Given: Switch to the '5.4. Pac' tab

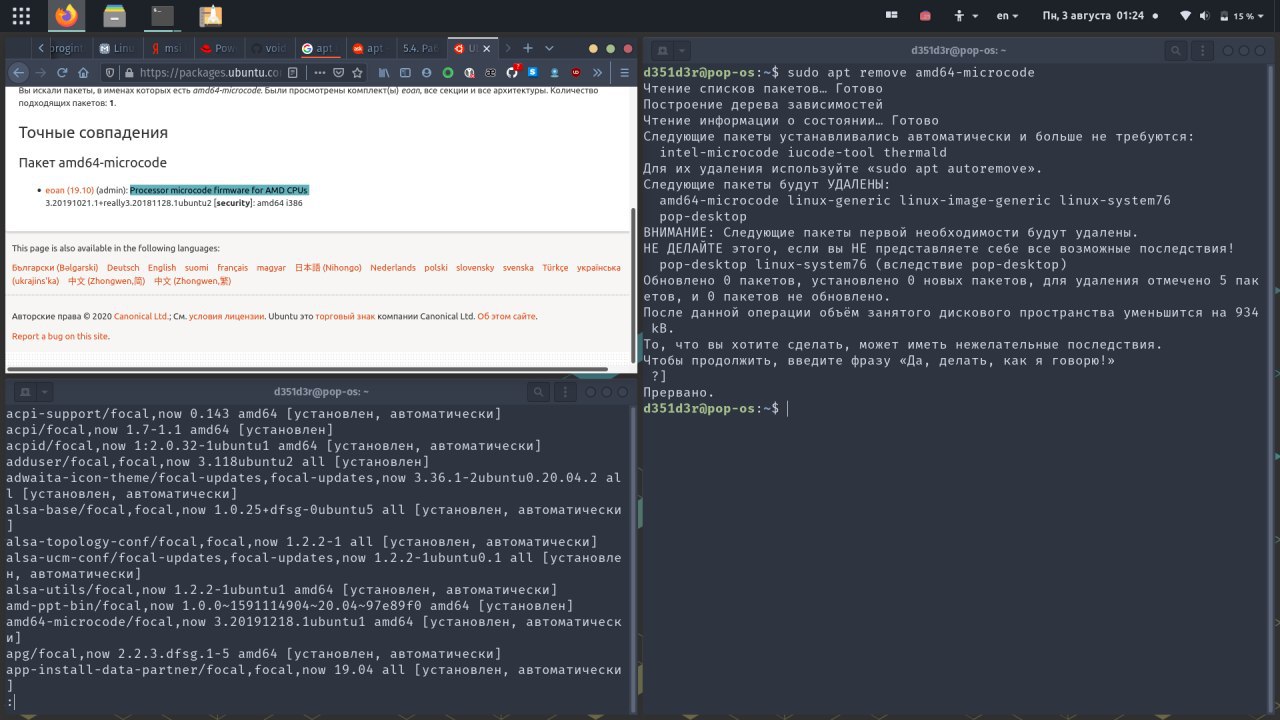Looking at the screenshot, I should tap(421, 48).
